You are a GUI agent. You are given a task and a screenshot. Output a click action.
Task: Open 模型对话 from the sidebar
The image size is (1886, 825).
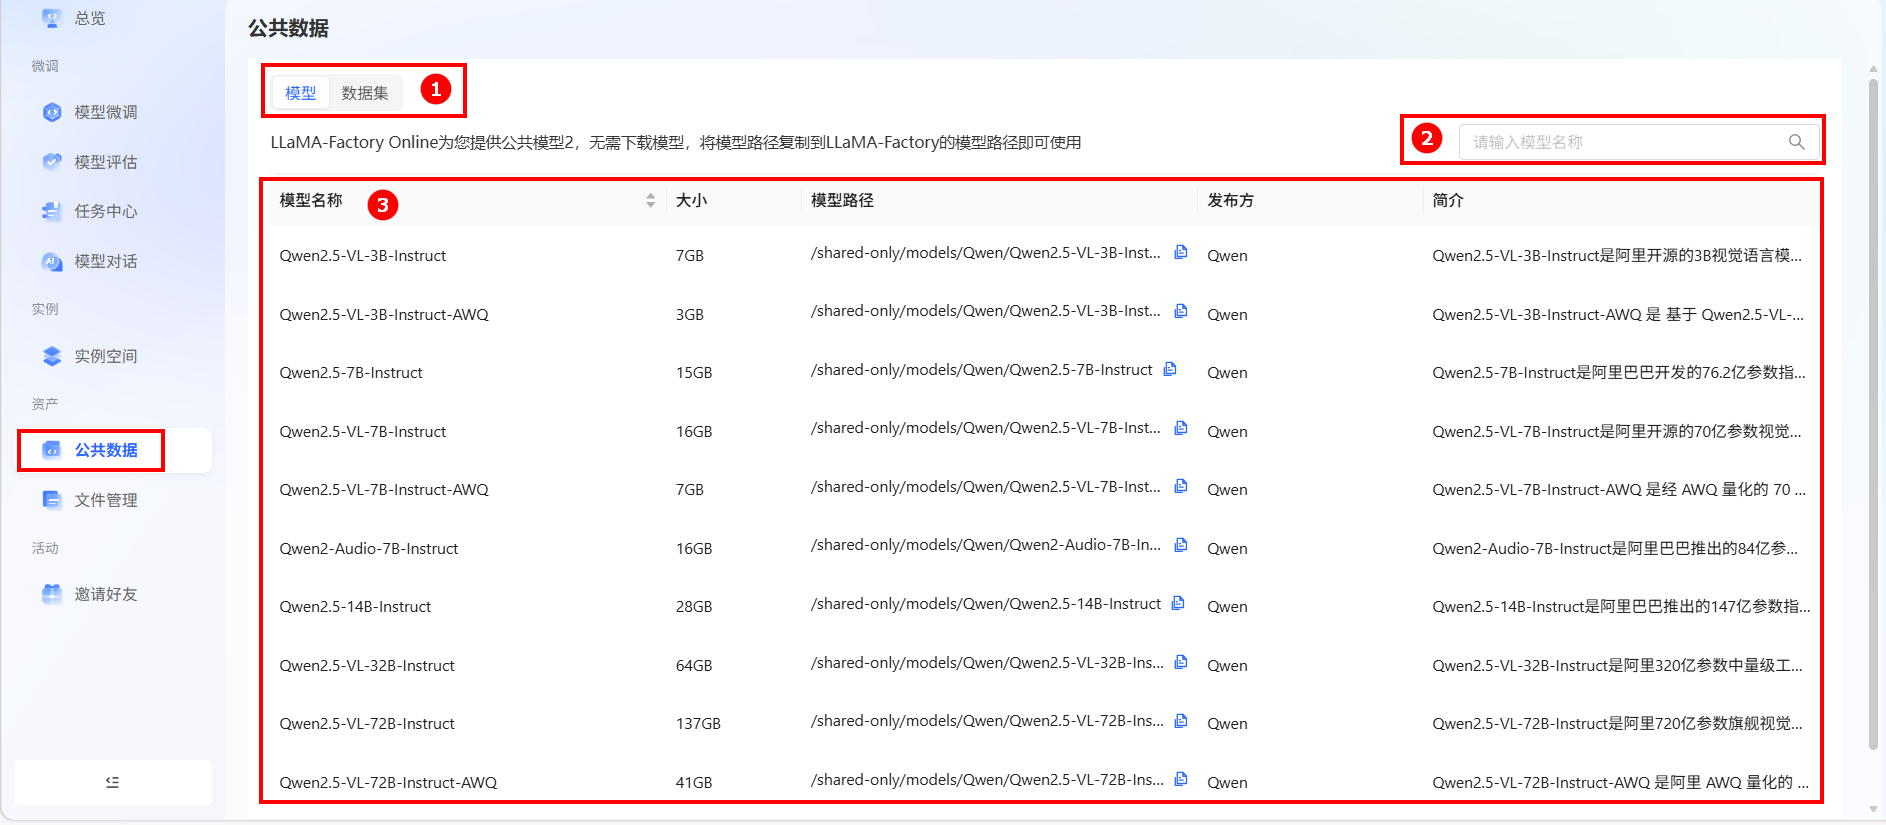point(105,261)
